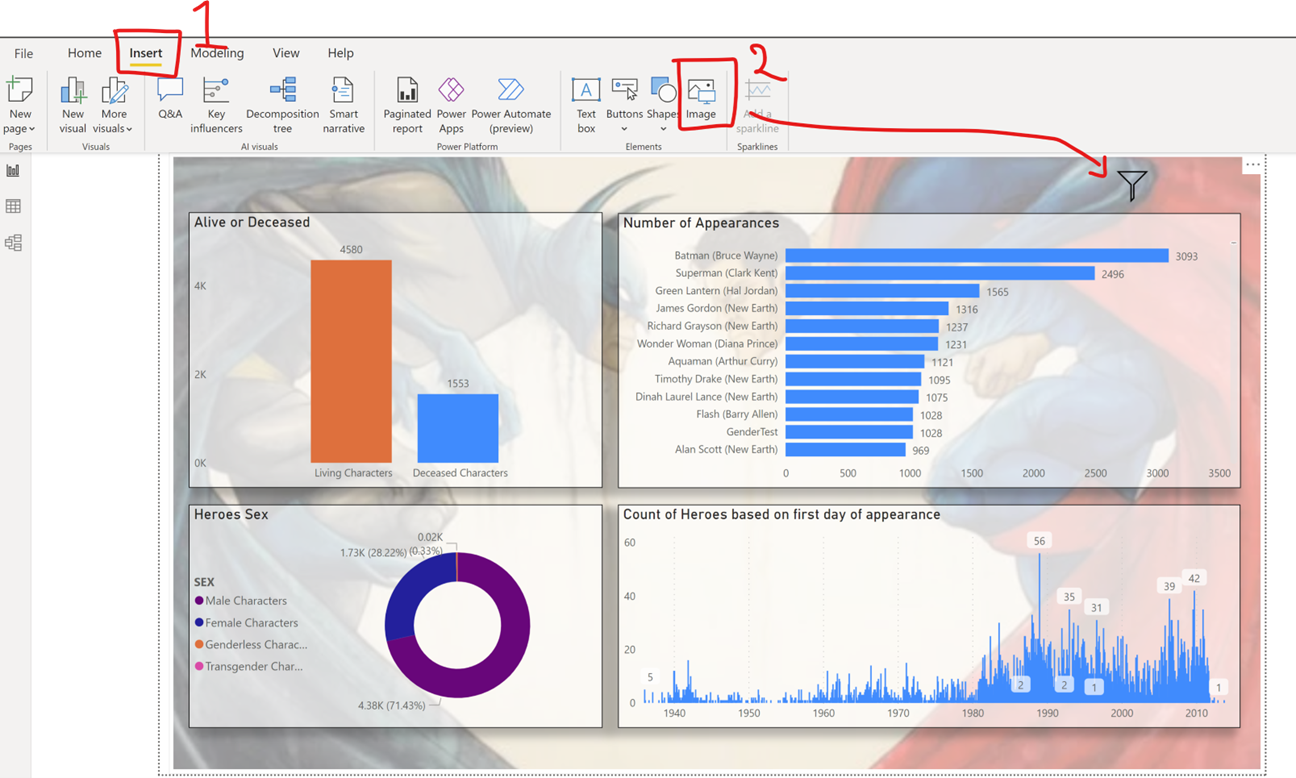Click the Superman (Clark Kent) bar
The height and width of the screenshot is (778, 1296).
[940, 273]
